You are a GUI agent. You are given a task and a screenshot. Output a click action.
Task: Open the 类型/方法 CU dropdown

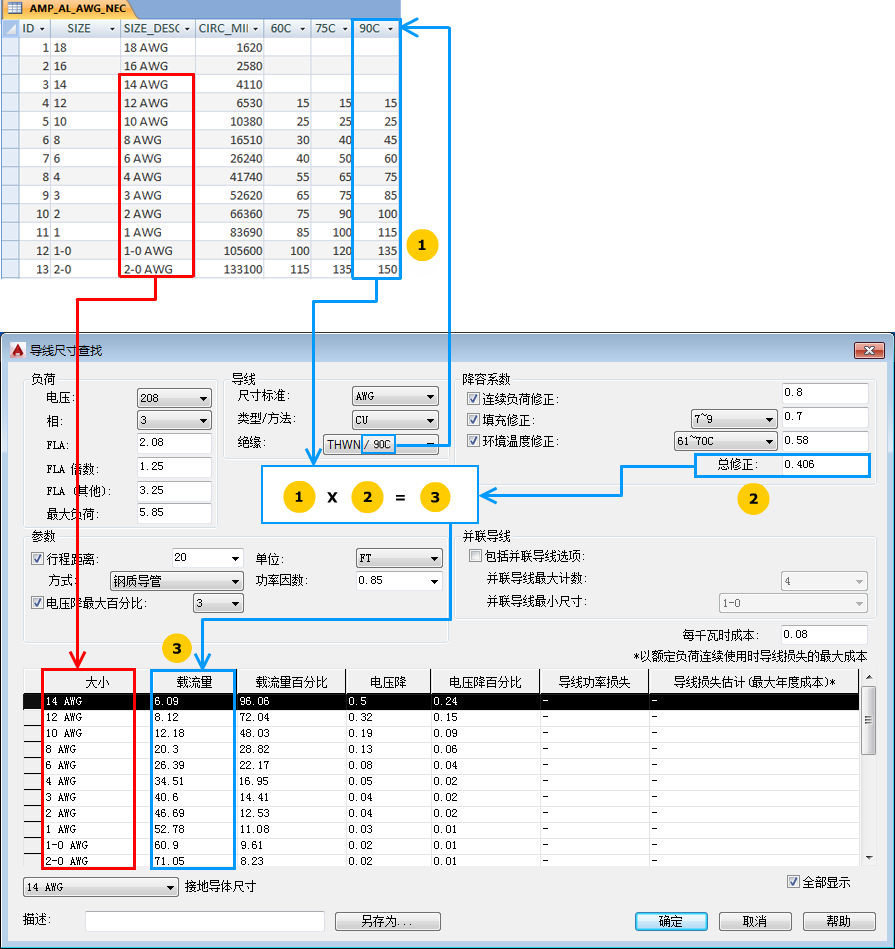[395, 419]
